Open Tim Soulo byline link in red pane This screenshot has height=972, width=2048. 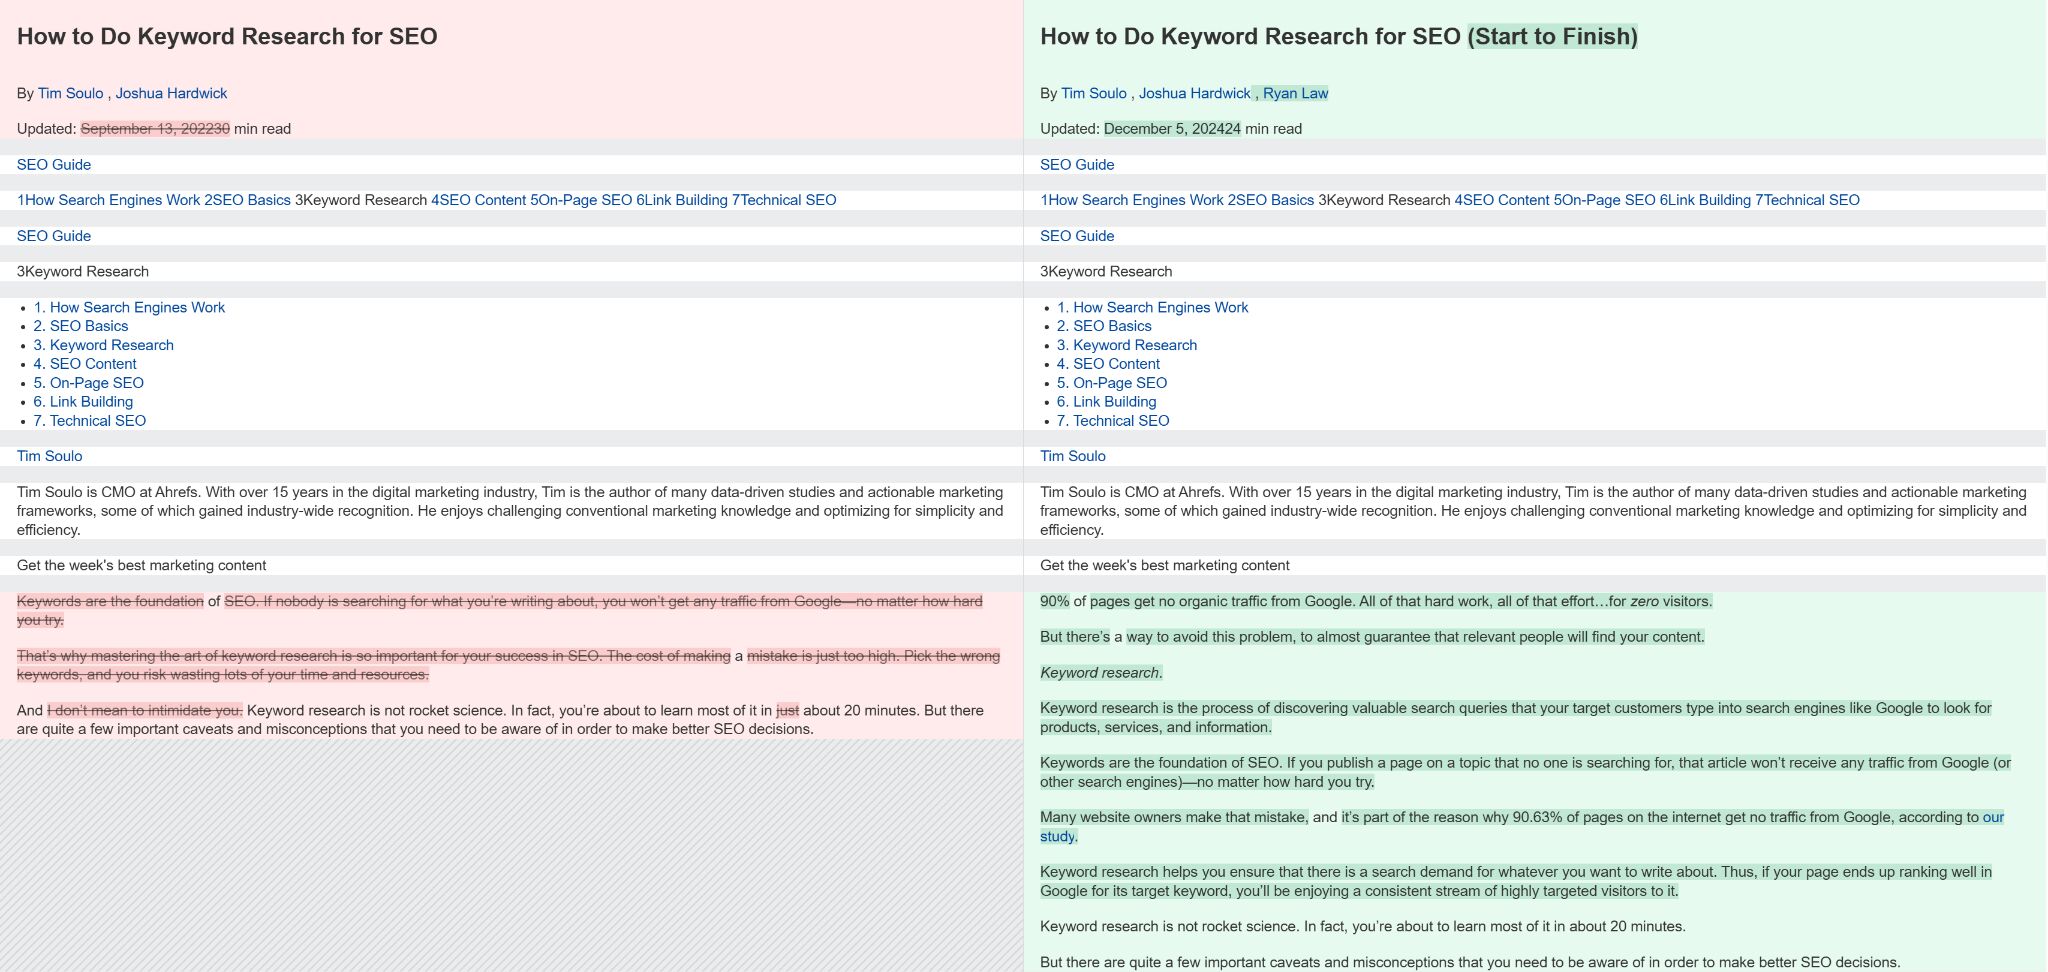(70, 93)
